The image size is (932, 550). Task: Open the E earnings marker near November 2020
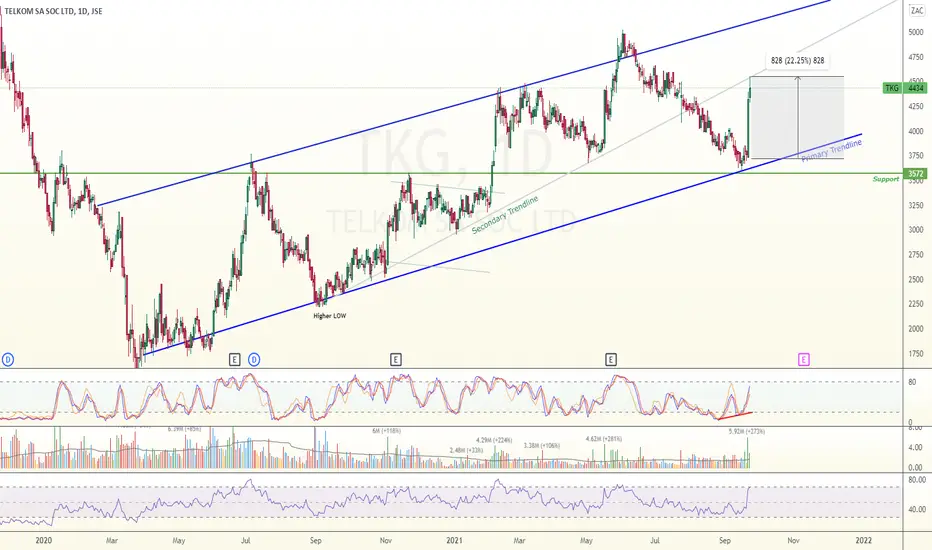pos(396,359)
